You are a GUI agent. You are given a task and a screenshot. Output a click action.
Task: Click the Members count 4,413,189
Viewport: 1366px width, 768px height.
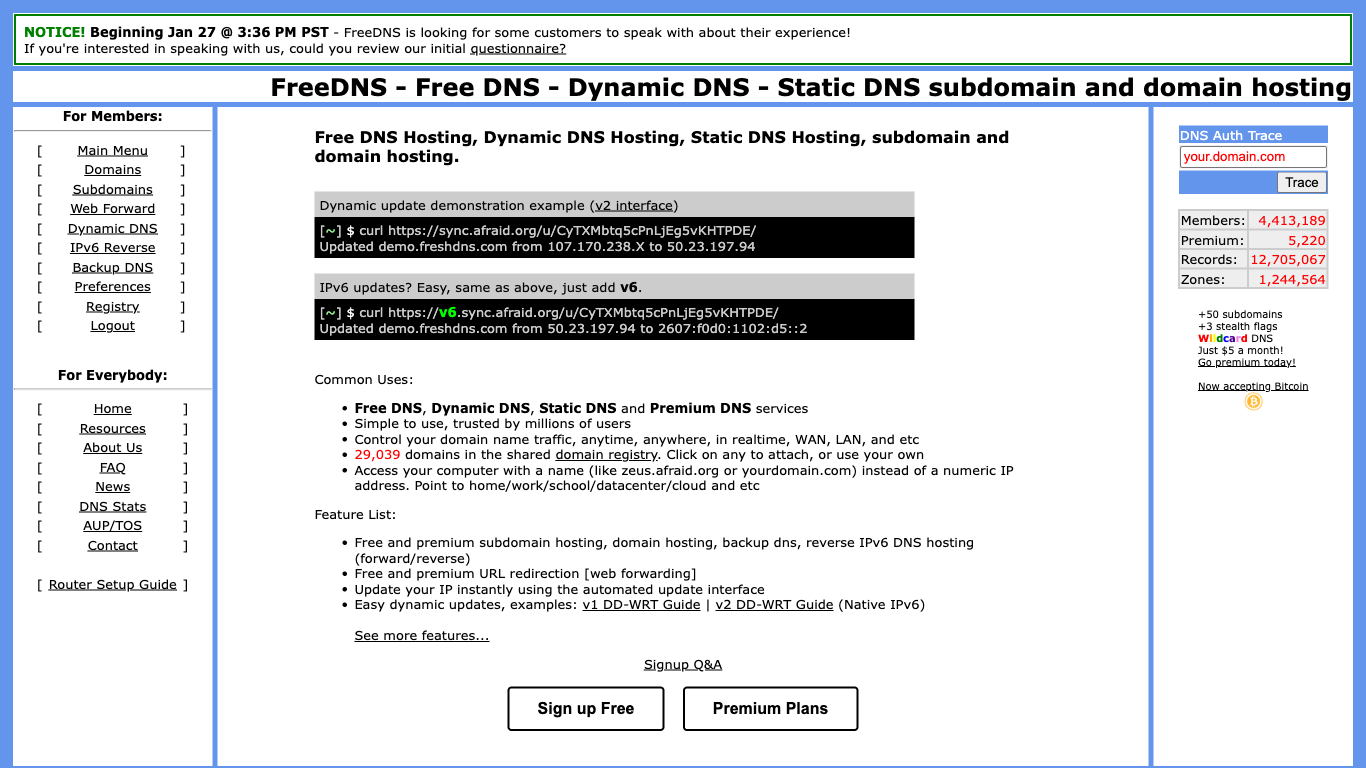pos(1291,221)
